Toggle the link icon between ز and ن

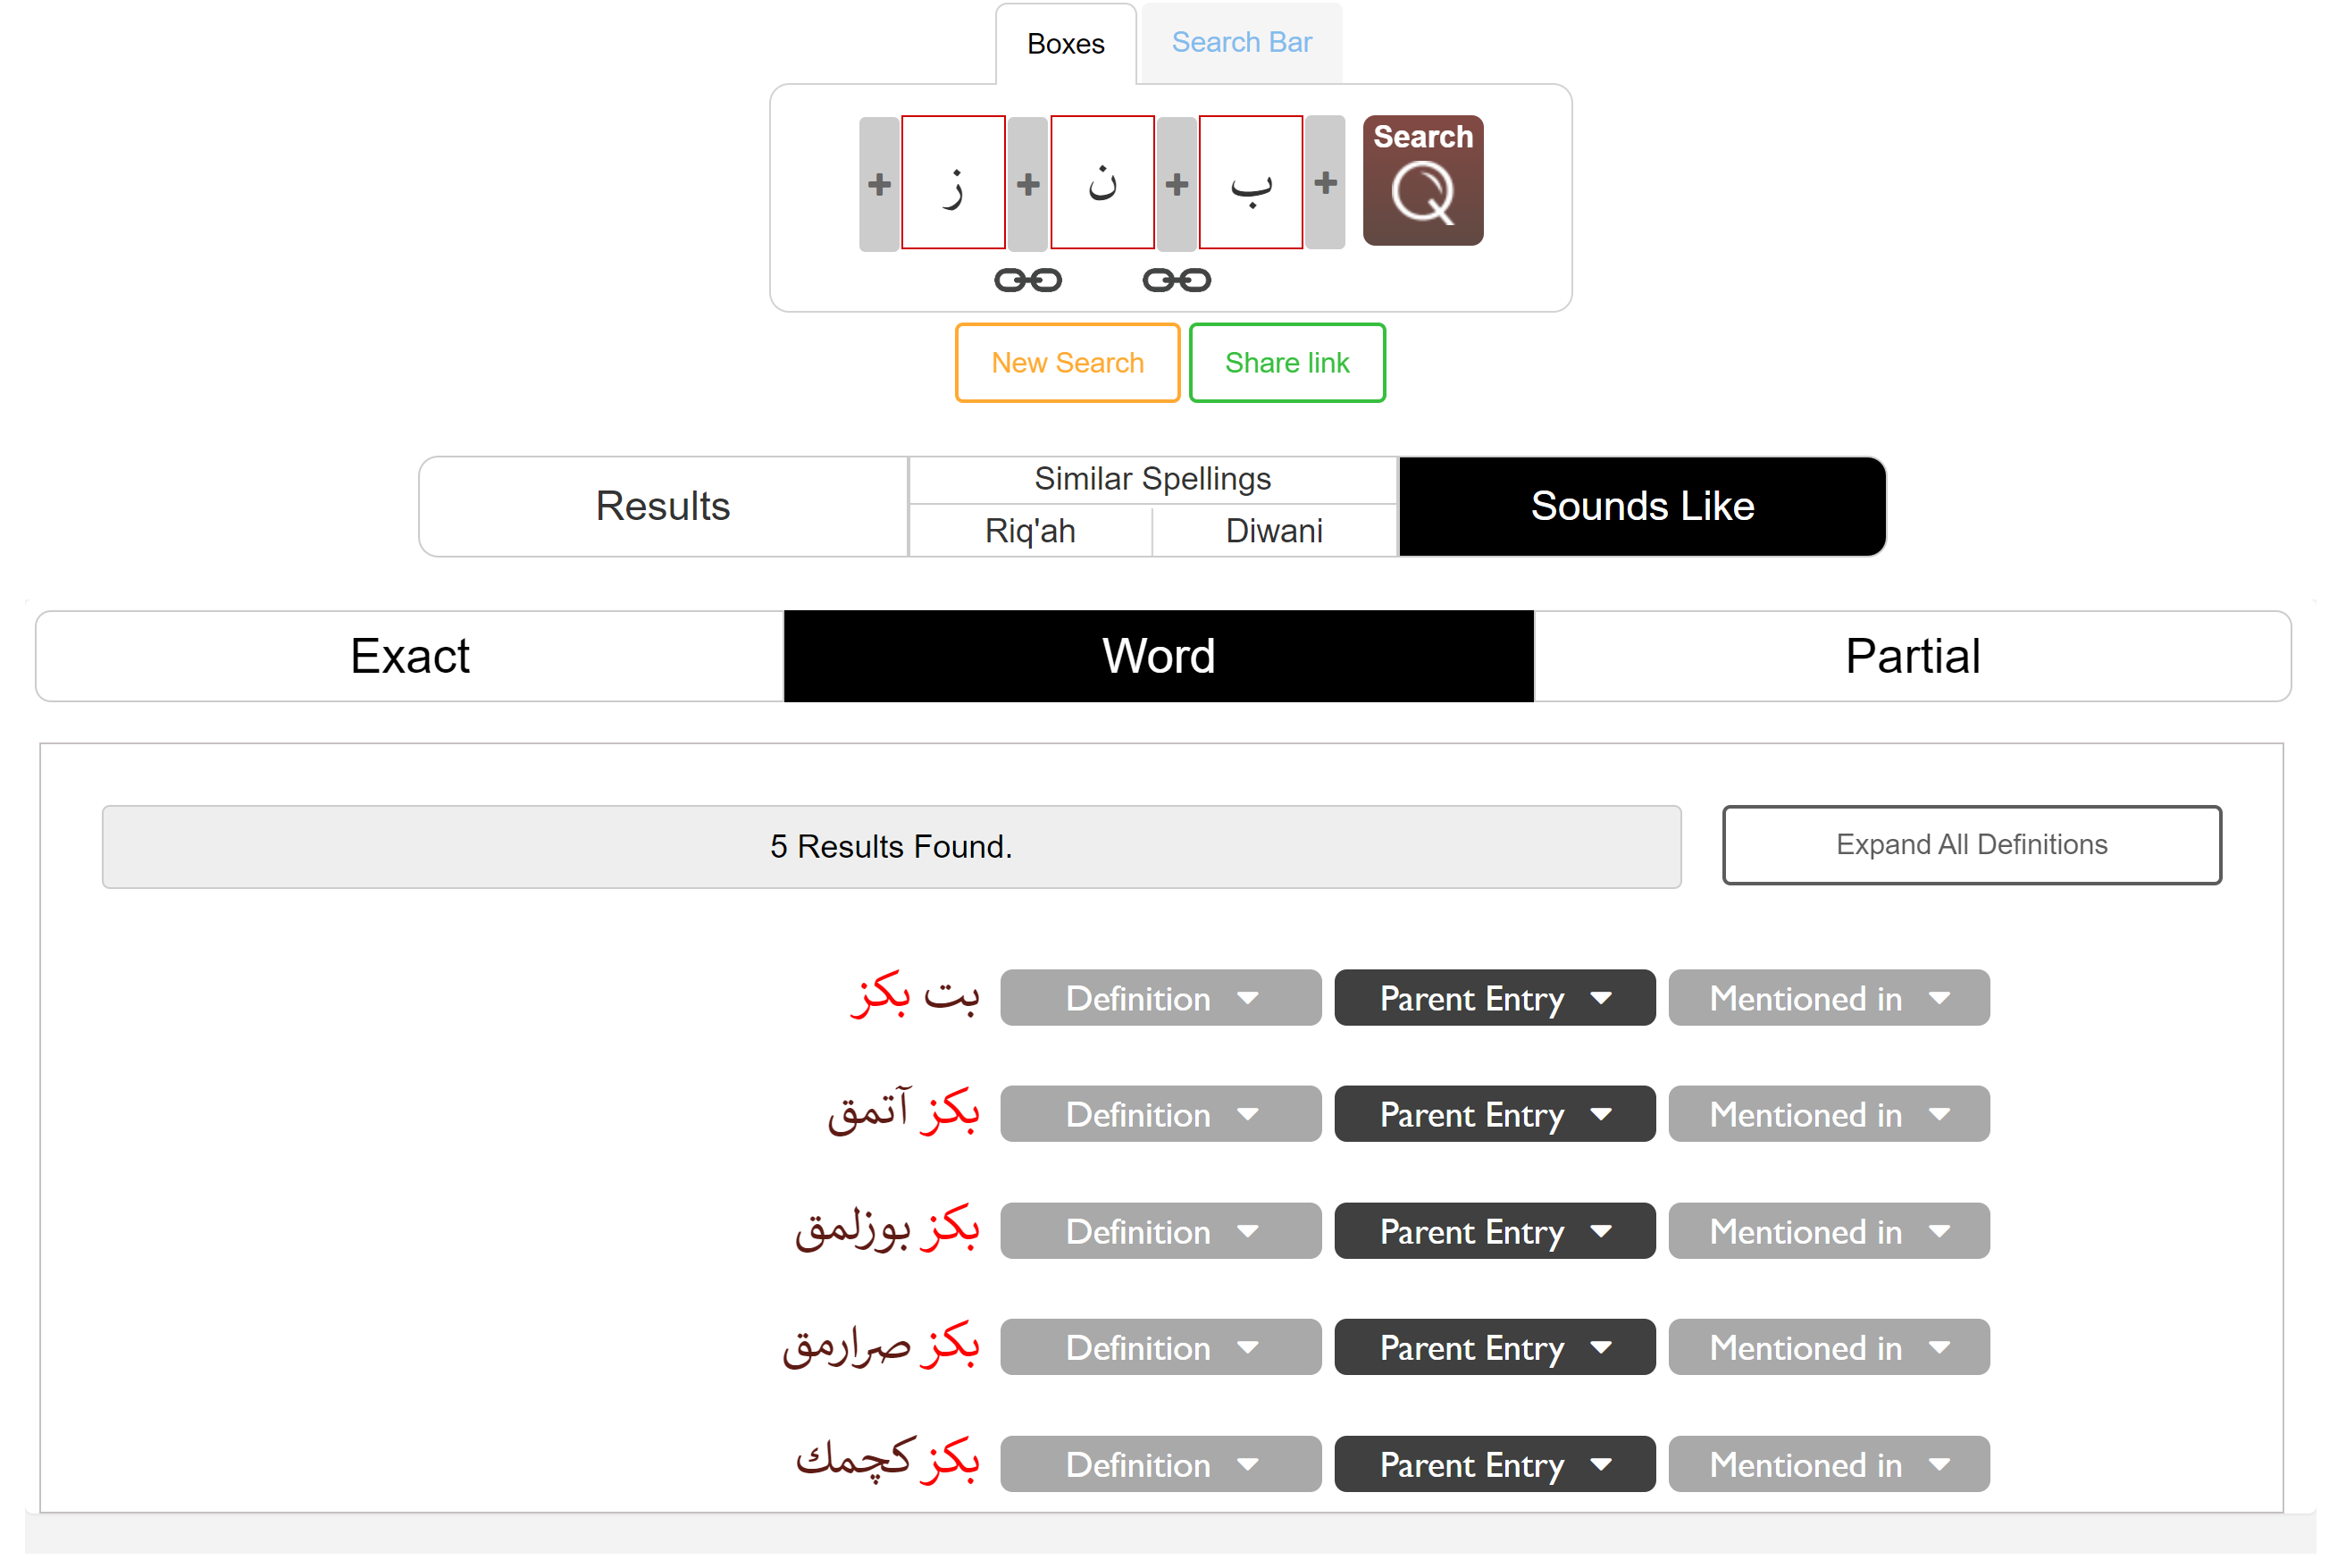[x=1027, y=280]
